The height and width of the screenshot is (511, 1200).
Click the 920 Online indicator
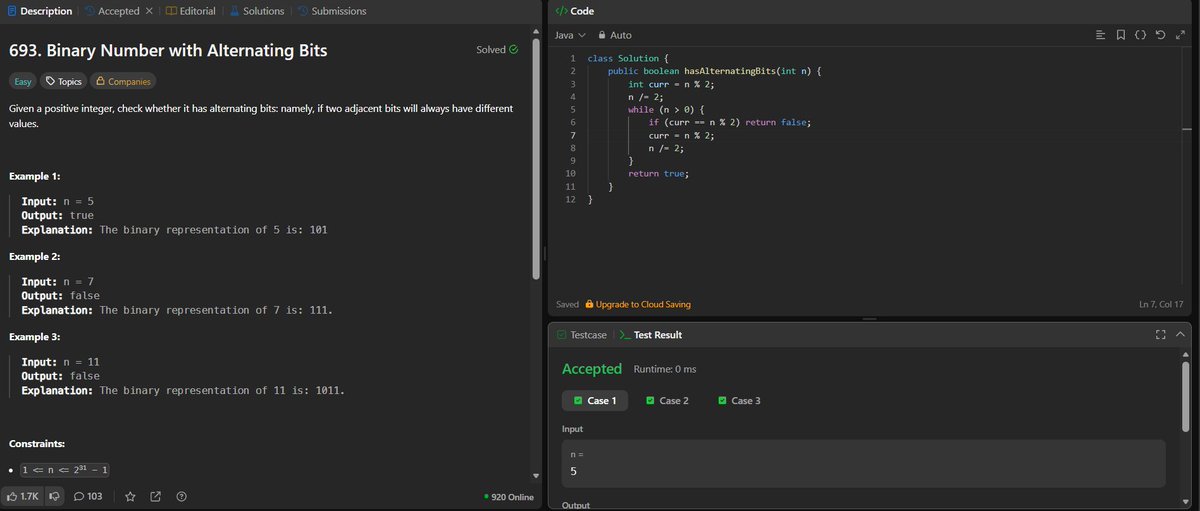coord(508,497)
